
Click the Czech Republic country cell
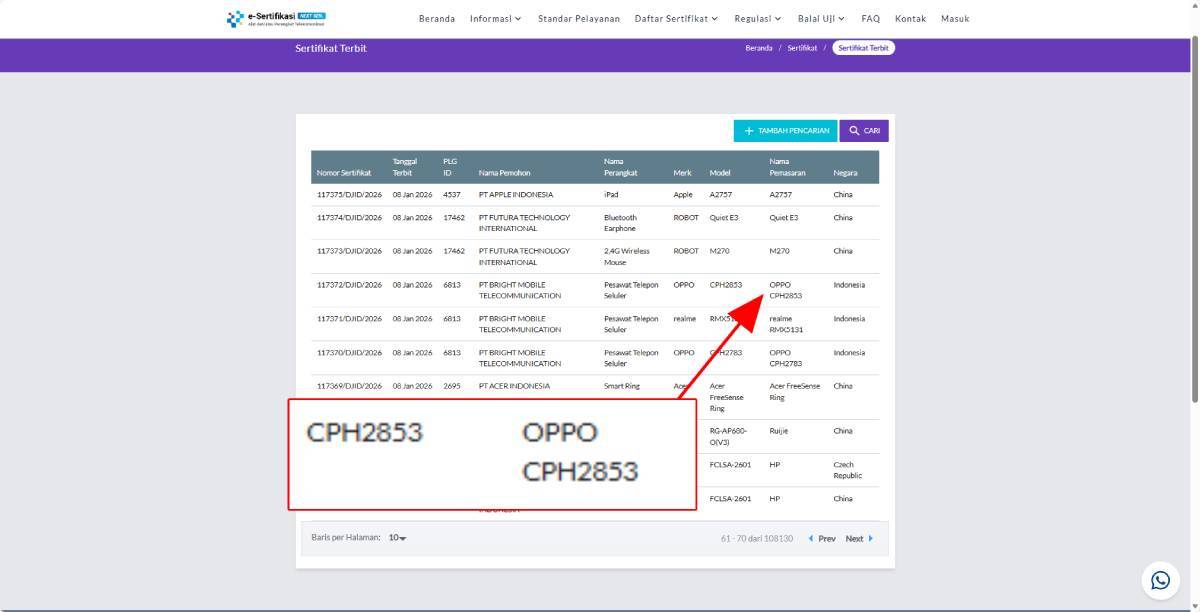click(x=850, y=470)
